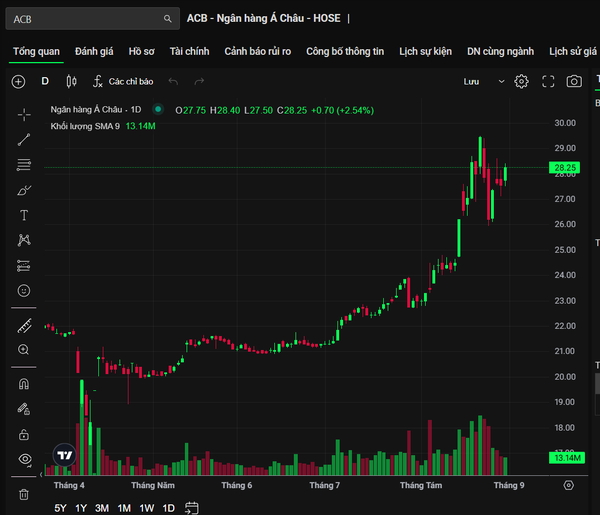Screen dimensions: 600x515
Task: Click the Khối lượng SMA 9 legend
Action: [x=85, y=126]
